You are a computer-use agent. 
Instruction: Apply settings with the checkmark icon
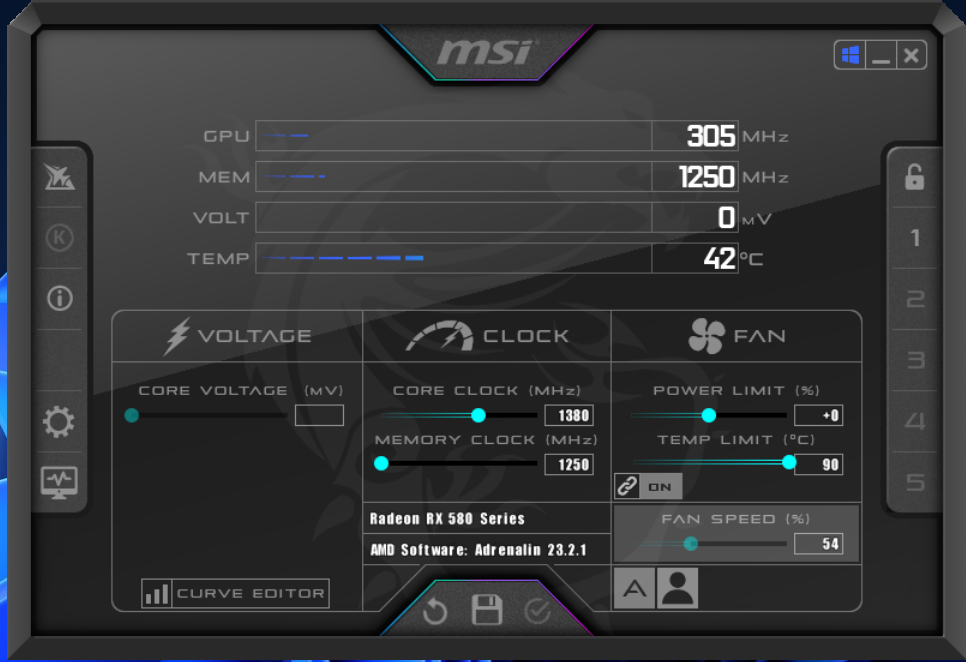tap(537, 612)
